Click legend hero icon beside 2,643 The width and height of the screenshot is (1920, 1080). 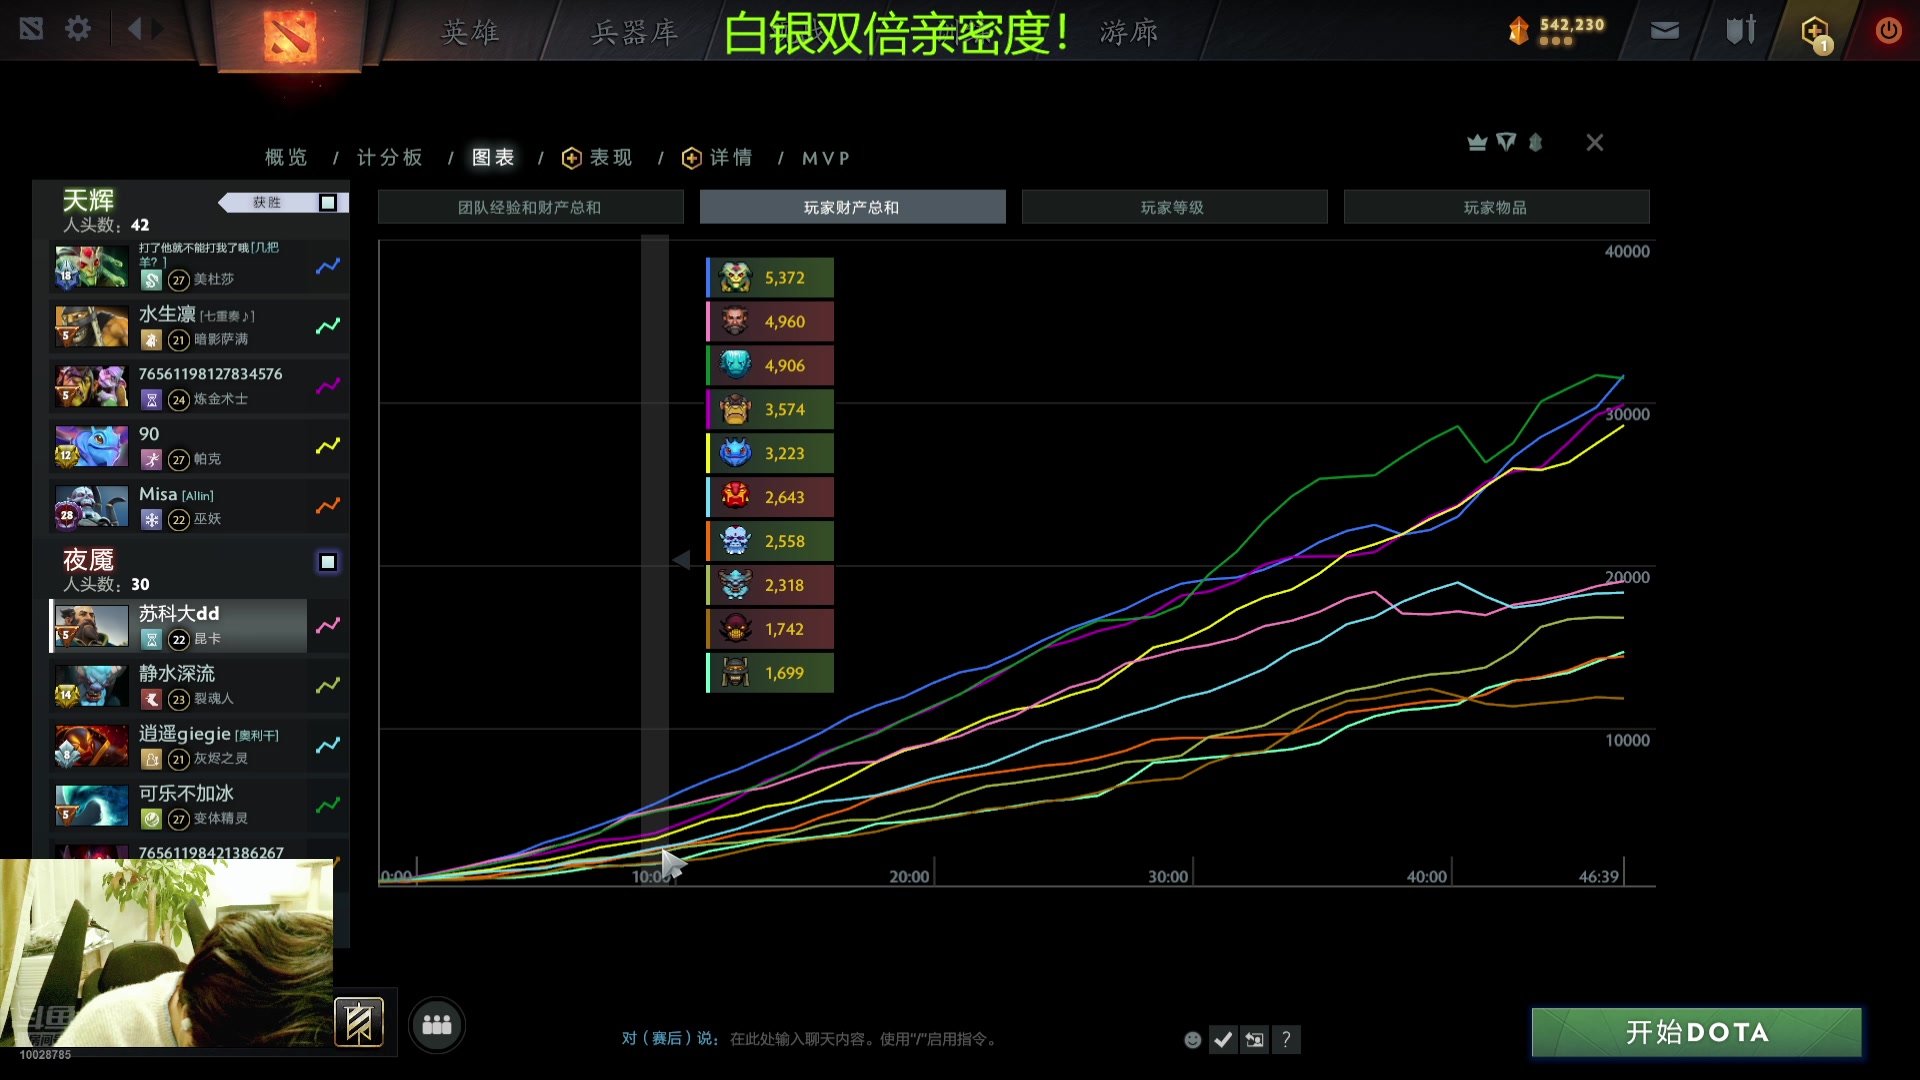coord(735,497)
